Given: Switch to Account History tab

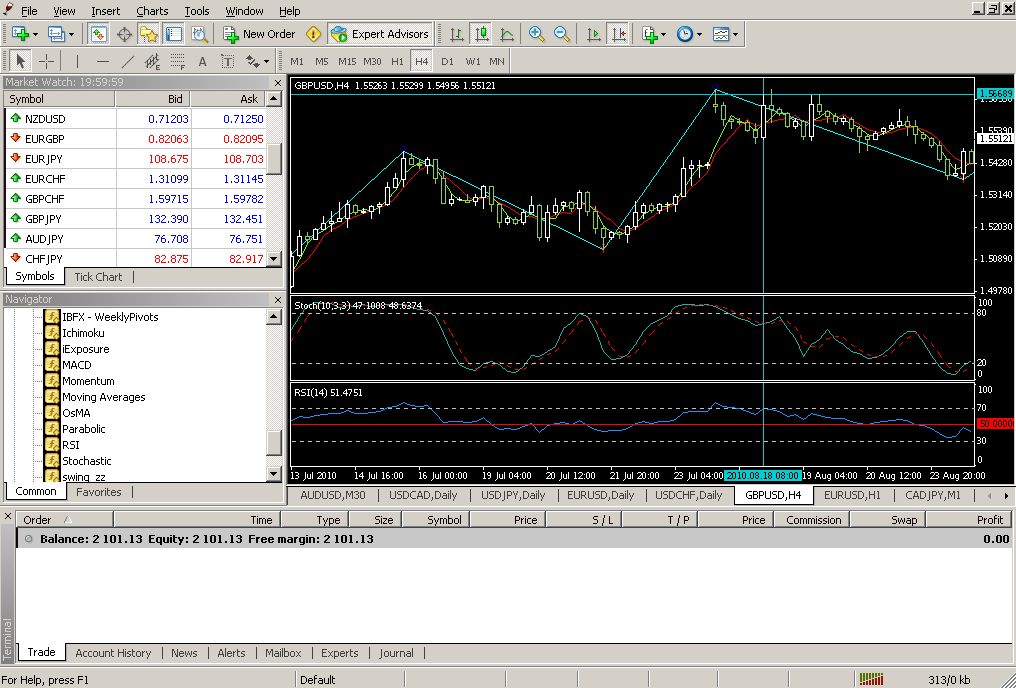Looking at the screenshot, I should pos(113,653).
